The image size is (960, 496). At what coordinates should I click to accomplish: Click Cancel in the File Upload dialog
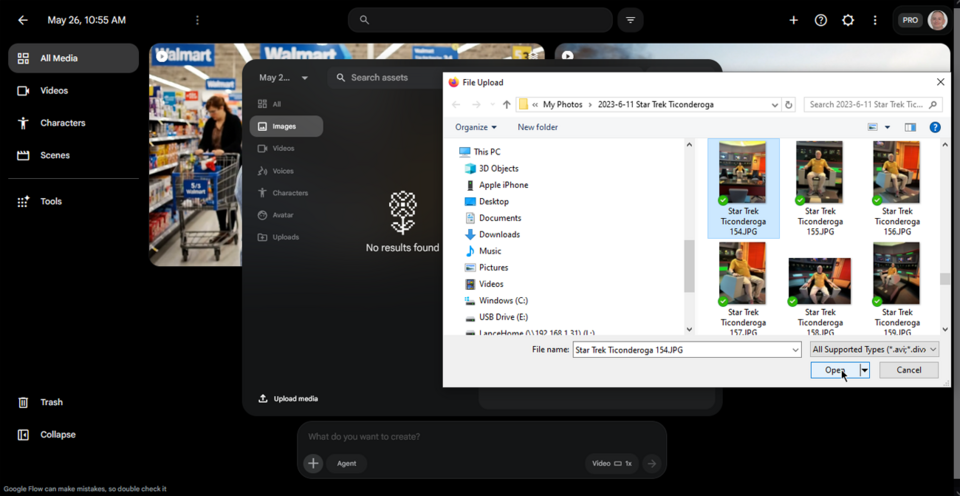[x=909, y=370]
